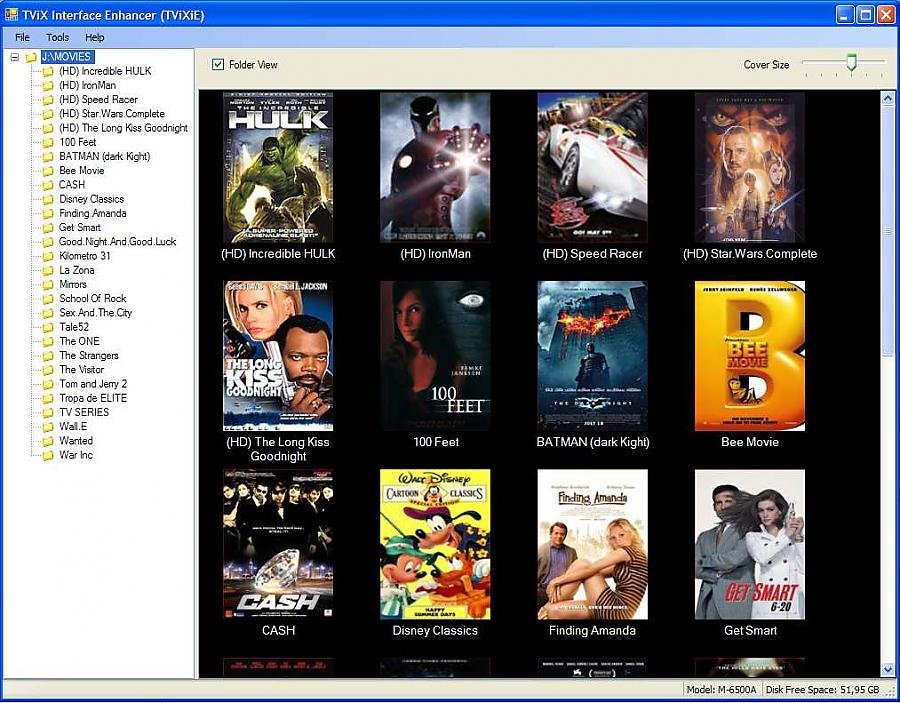Click the 100 Feet cover thumbnail
The image size is (900, 703).
435,356
